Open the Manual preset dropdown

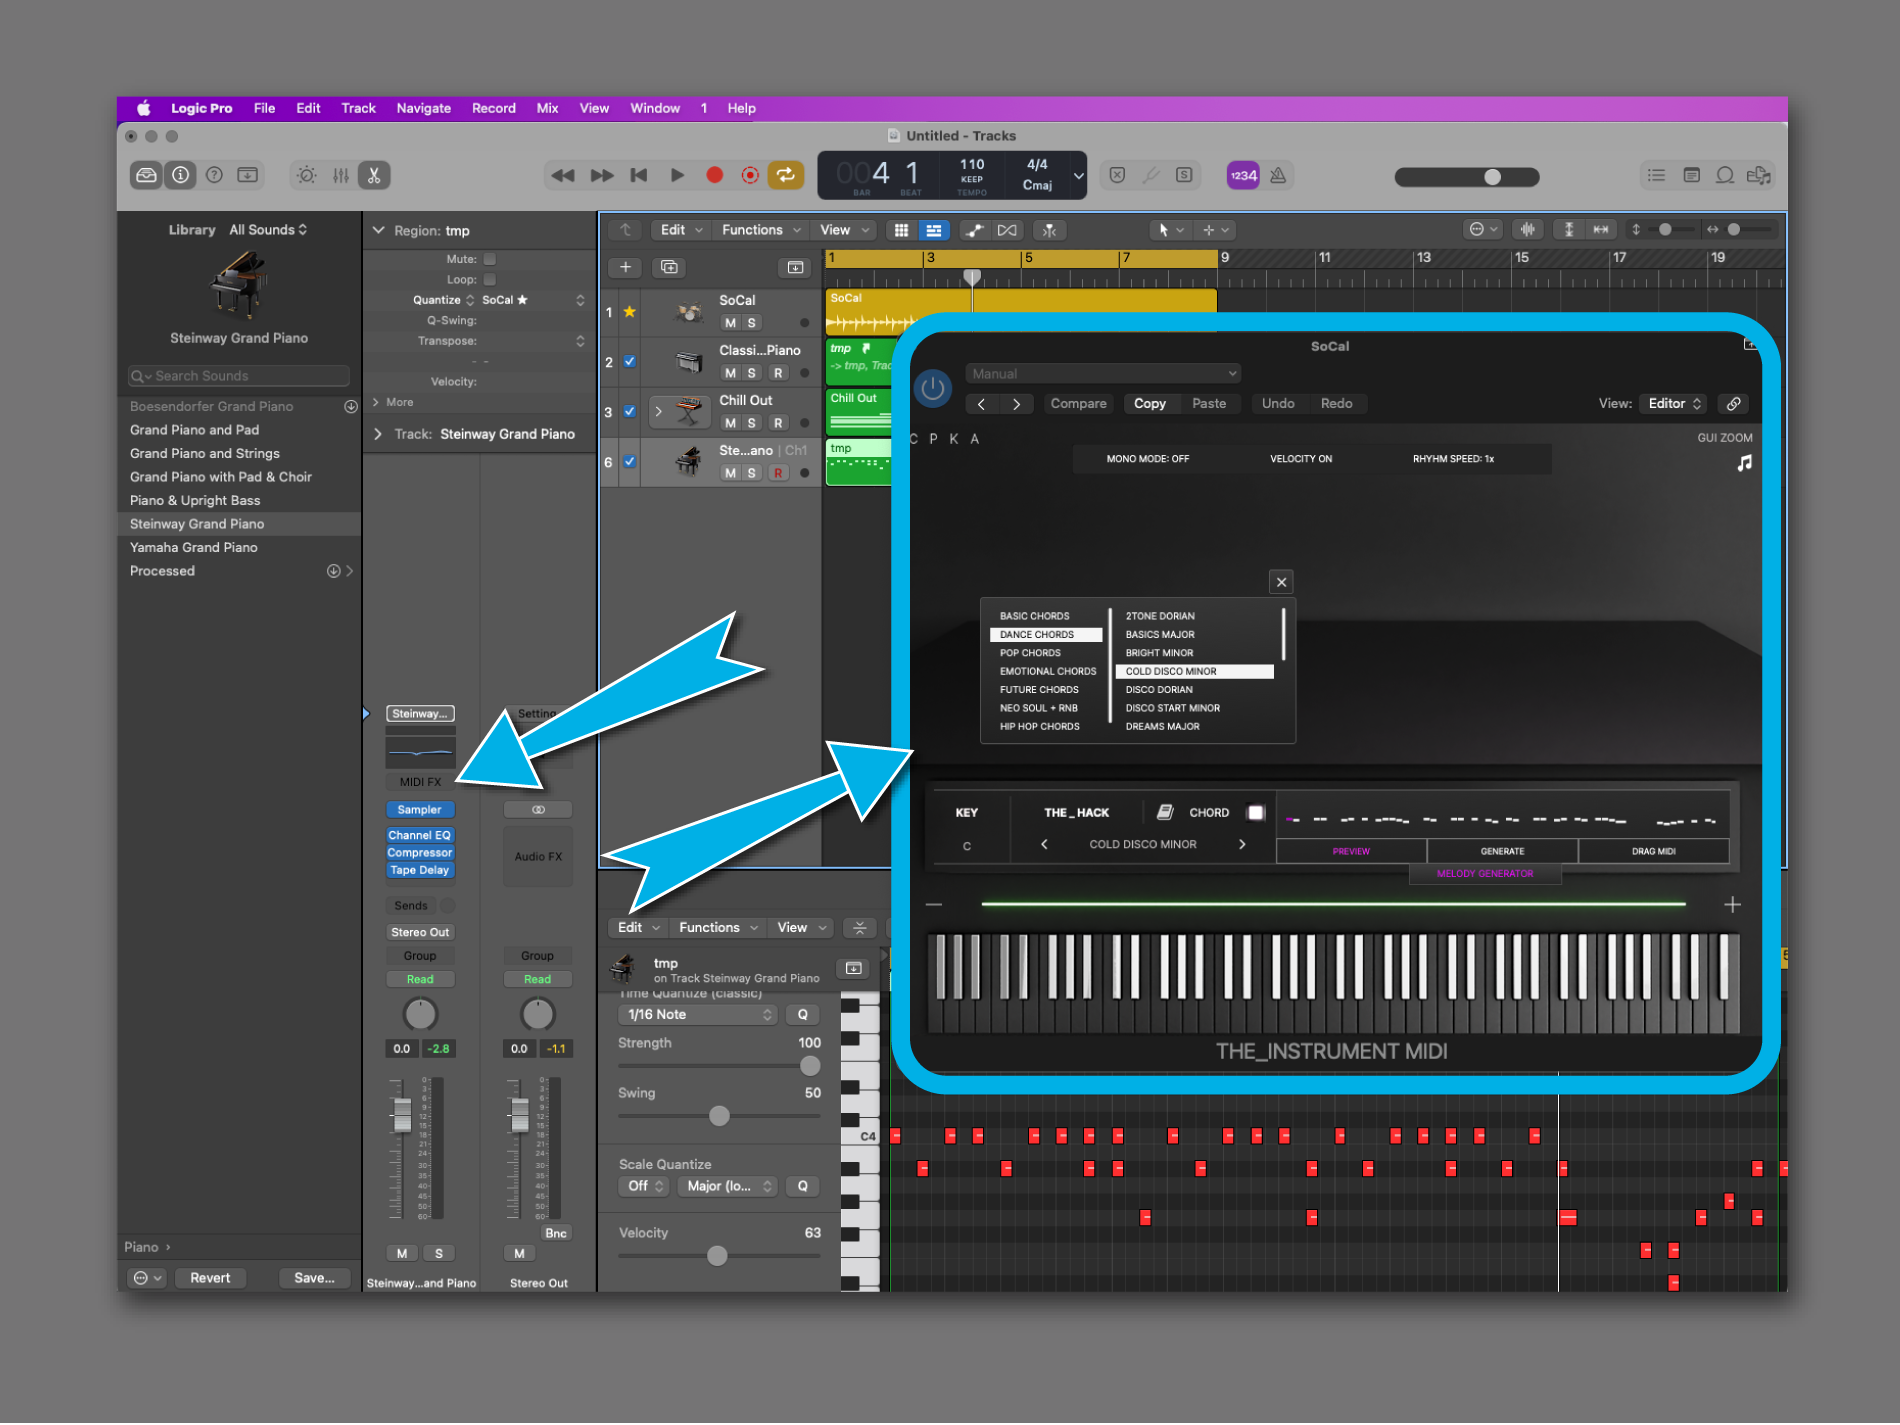click(x=1103, y=373)
